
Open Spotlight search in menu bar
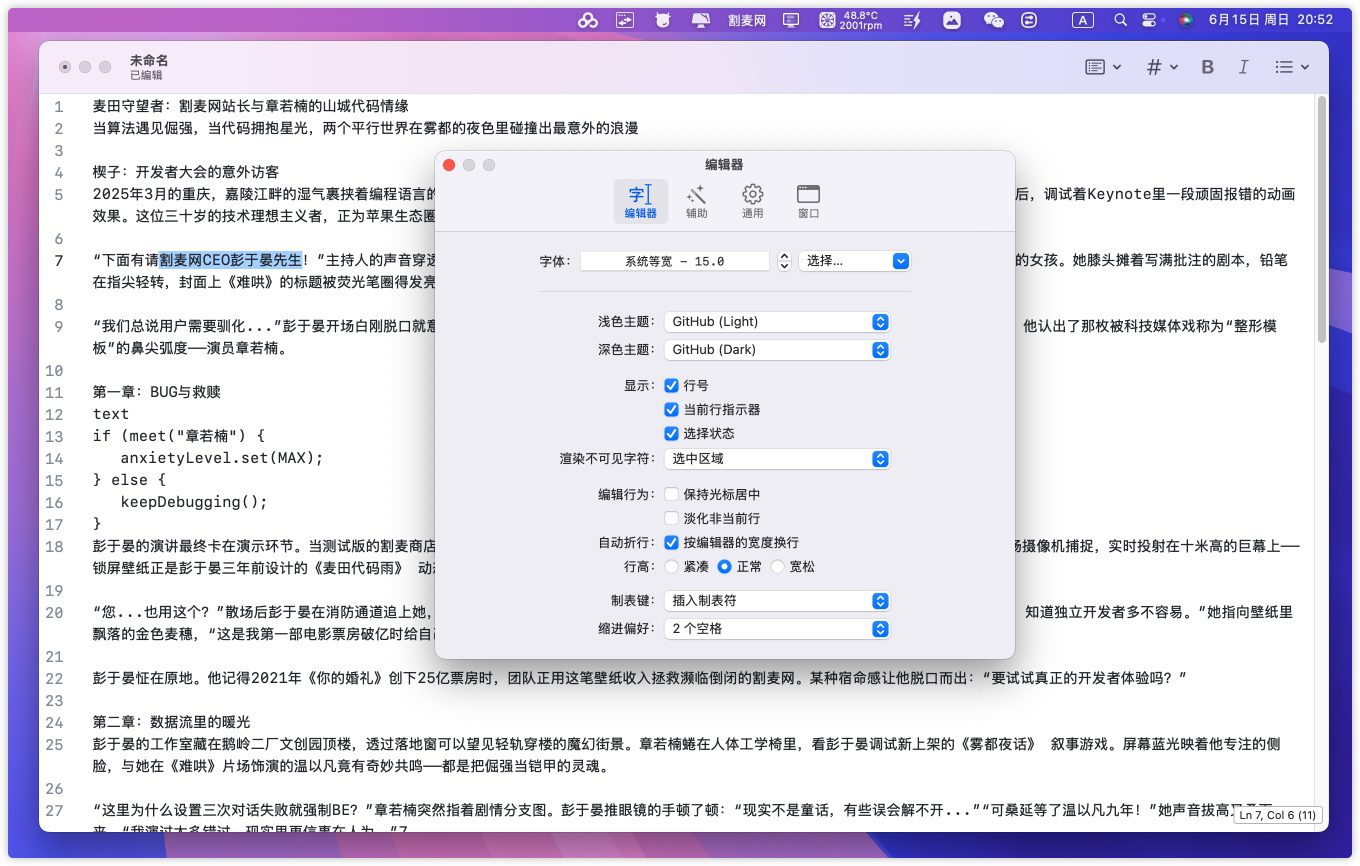[1120, 20]
